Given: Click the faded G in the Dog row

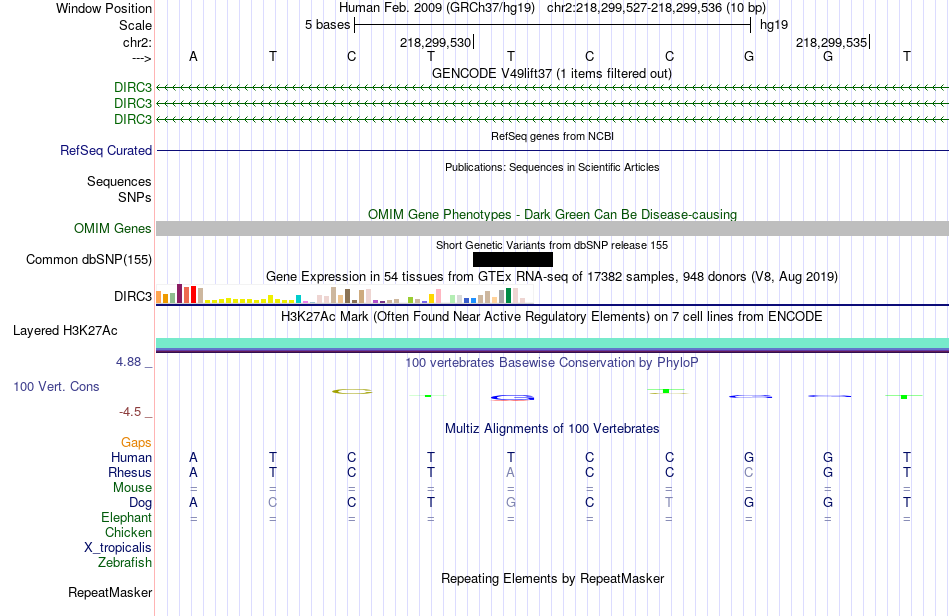Looking at the screenshot, I should [x=511, y=502].
